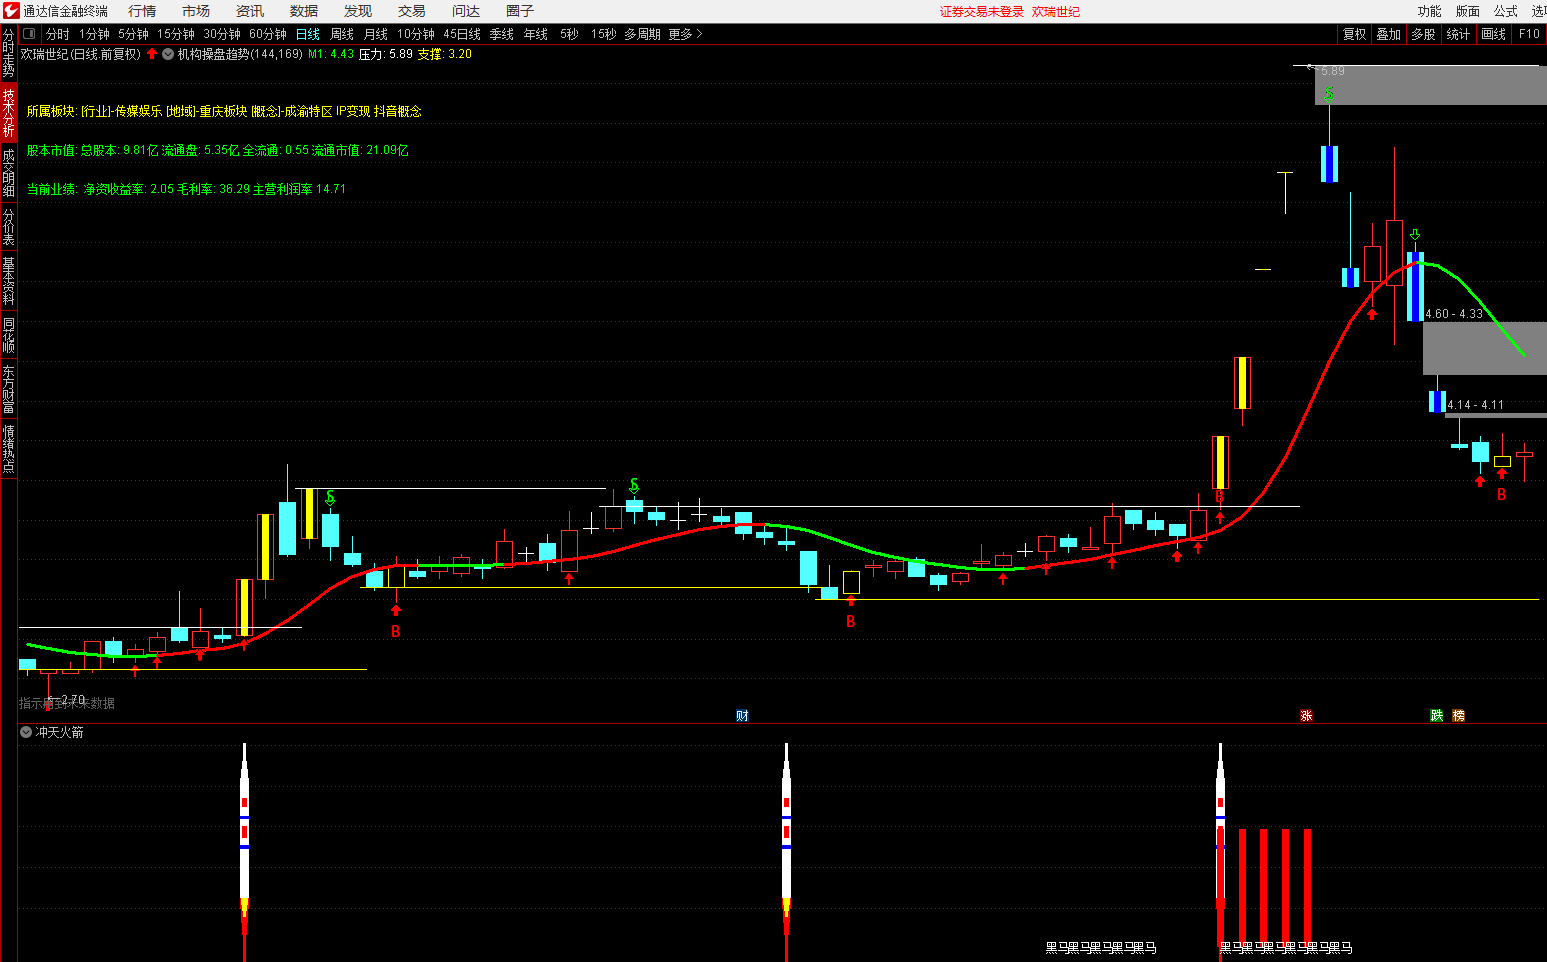1547x962 pixels.
Task: Click the 压力: 5.89 value in header
Action: [x=386, y=54]
